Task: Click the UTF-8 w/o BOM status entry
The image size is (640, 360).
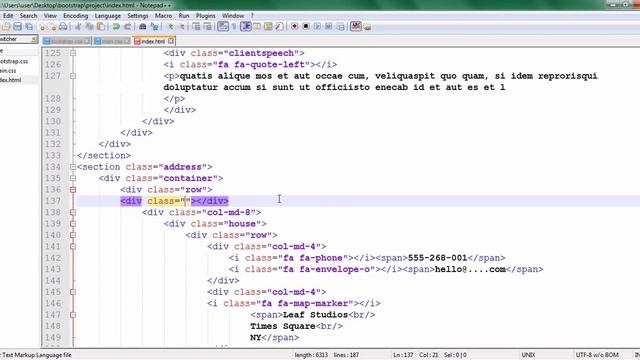Action: [x=597, y=355]
